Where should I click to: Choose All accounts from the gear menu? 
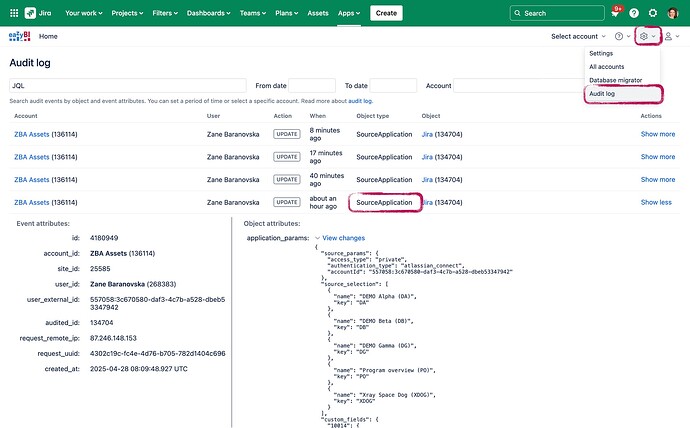pyautogui.click(x=606, y=66)
